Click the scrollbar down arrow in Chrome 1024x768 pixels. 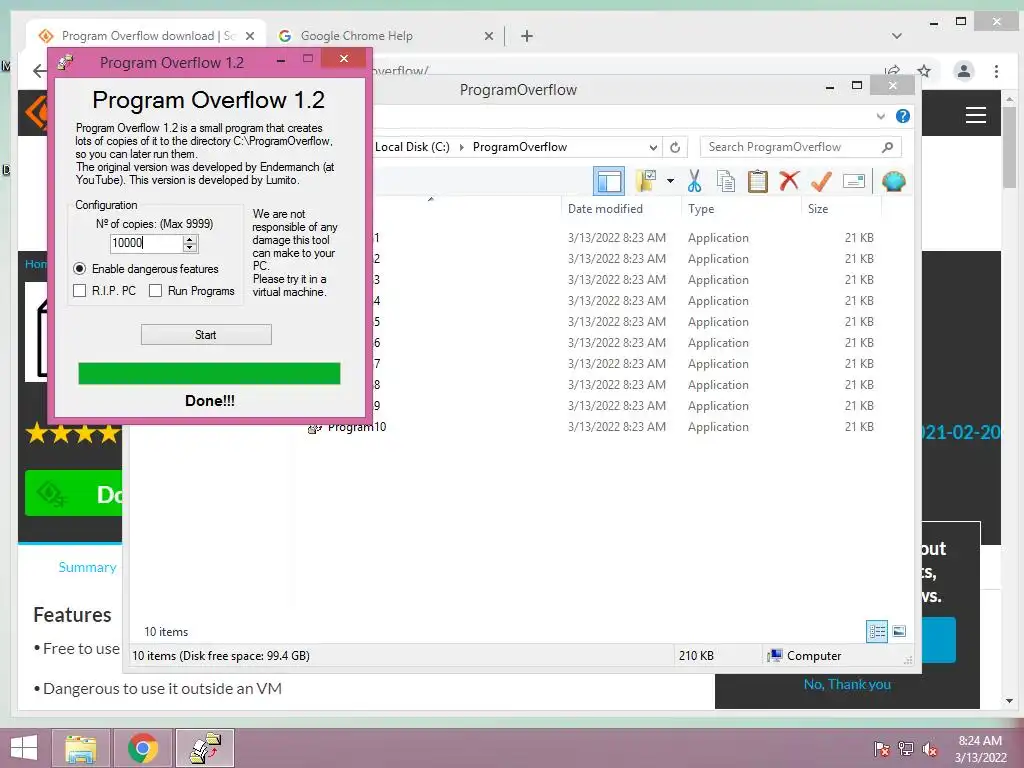click(x=1010, y=701)
